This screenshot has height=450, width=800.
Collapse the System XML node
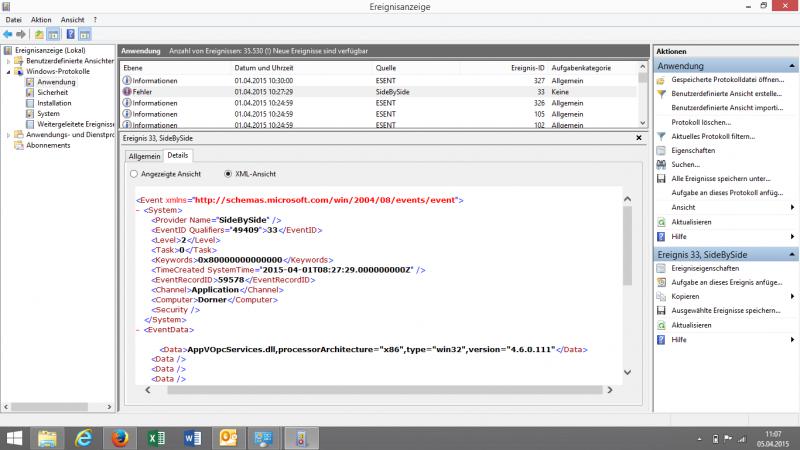click(x=138, y=210)
